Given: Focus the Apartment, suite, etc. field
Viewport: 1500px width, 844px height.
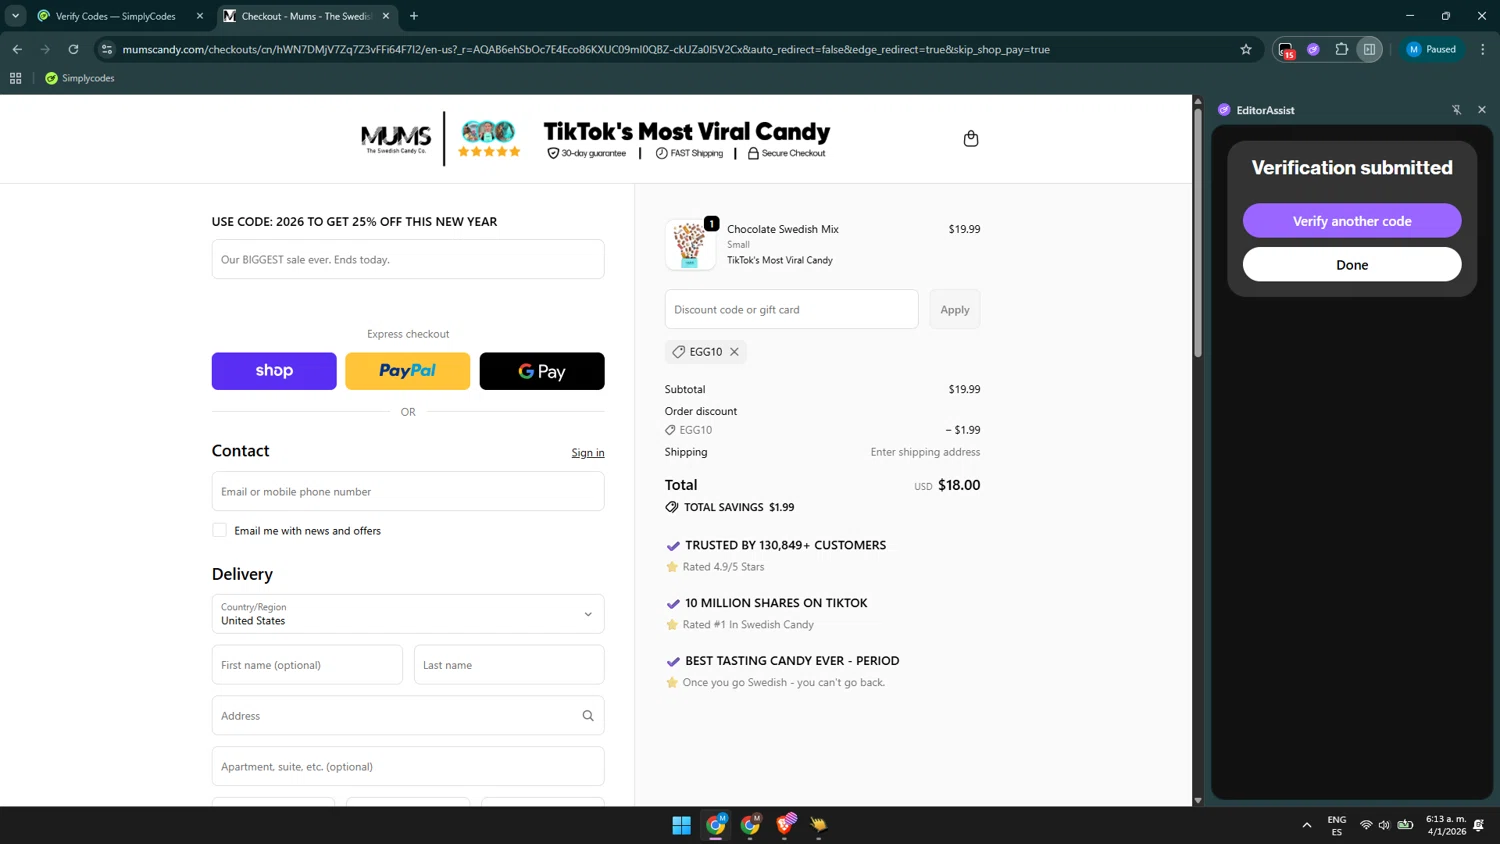Looking at the screenshot, I should point(408,767).
